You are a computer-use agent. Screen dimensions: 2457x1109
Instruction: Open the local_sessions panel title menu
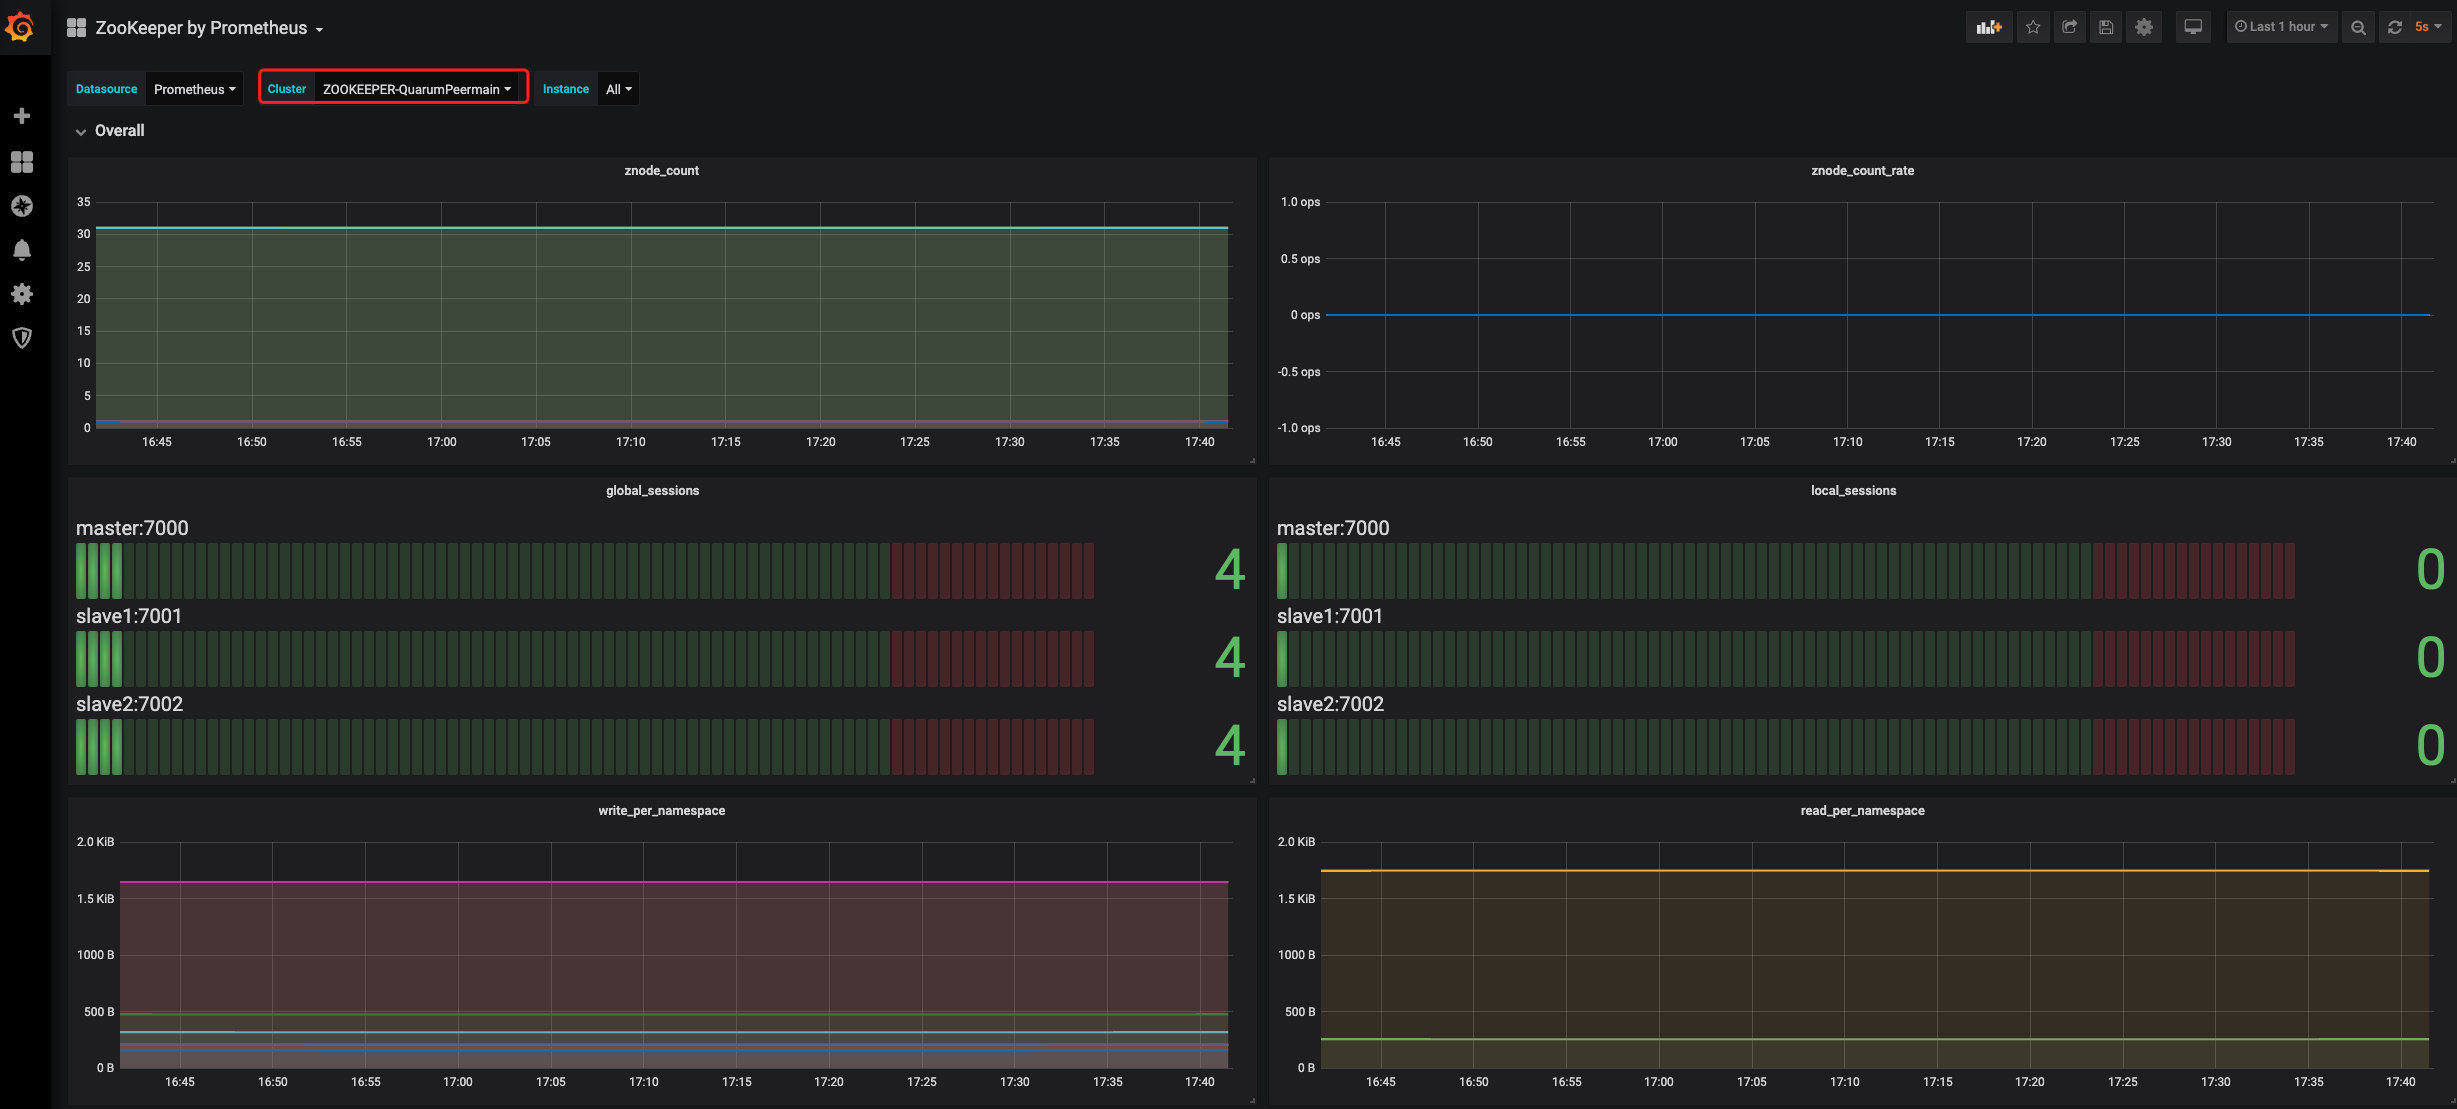coord(1853,491)
